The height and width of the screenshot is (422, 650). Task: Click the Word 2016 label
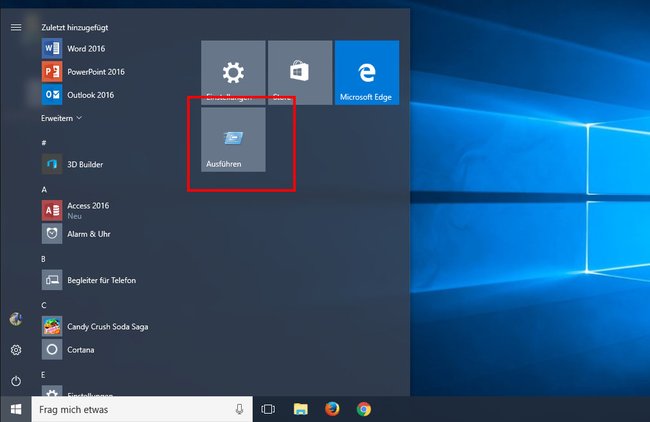(x=86, y=49)
